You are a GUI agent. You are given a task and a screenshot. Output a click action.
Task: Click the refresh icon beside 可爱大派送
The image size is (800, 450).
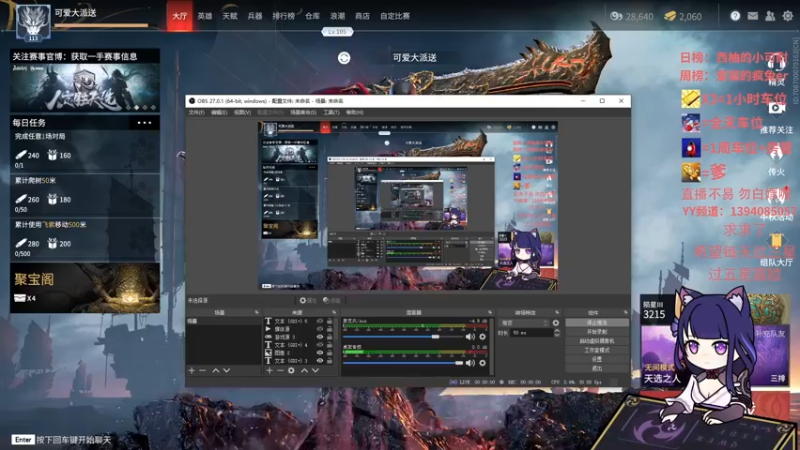344,58
